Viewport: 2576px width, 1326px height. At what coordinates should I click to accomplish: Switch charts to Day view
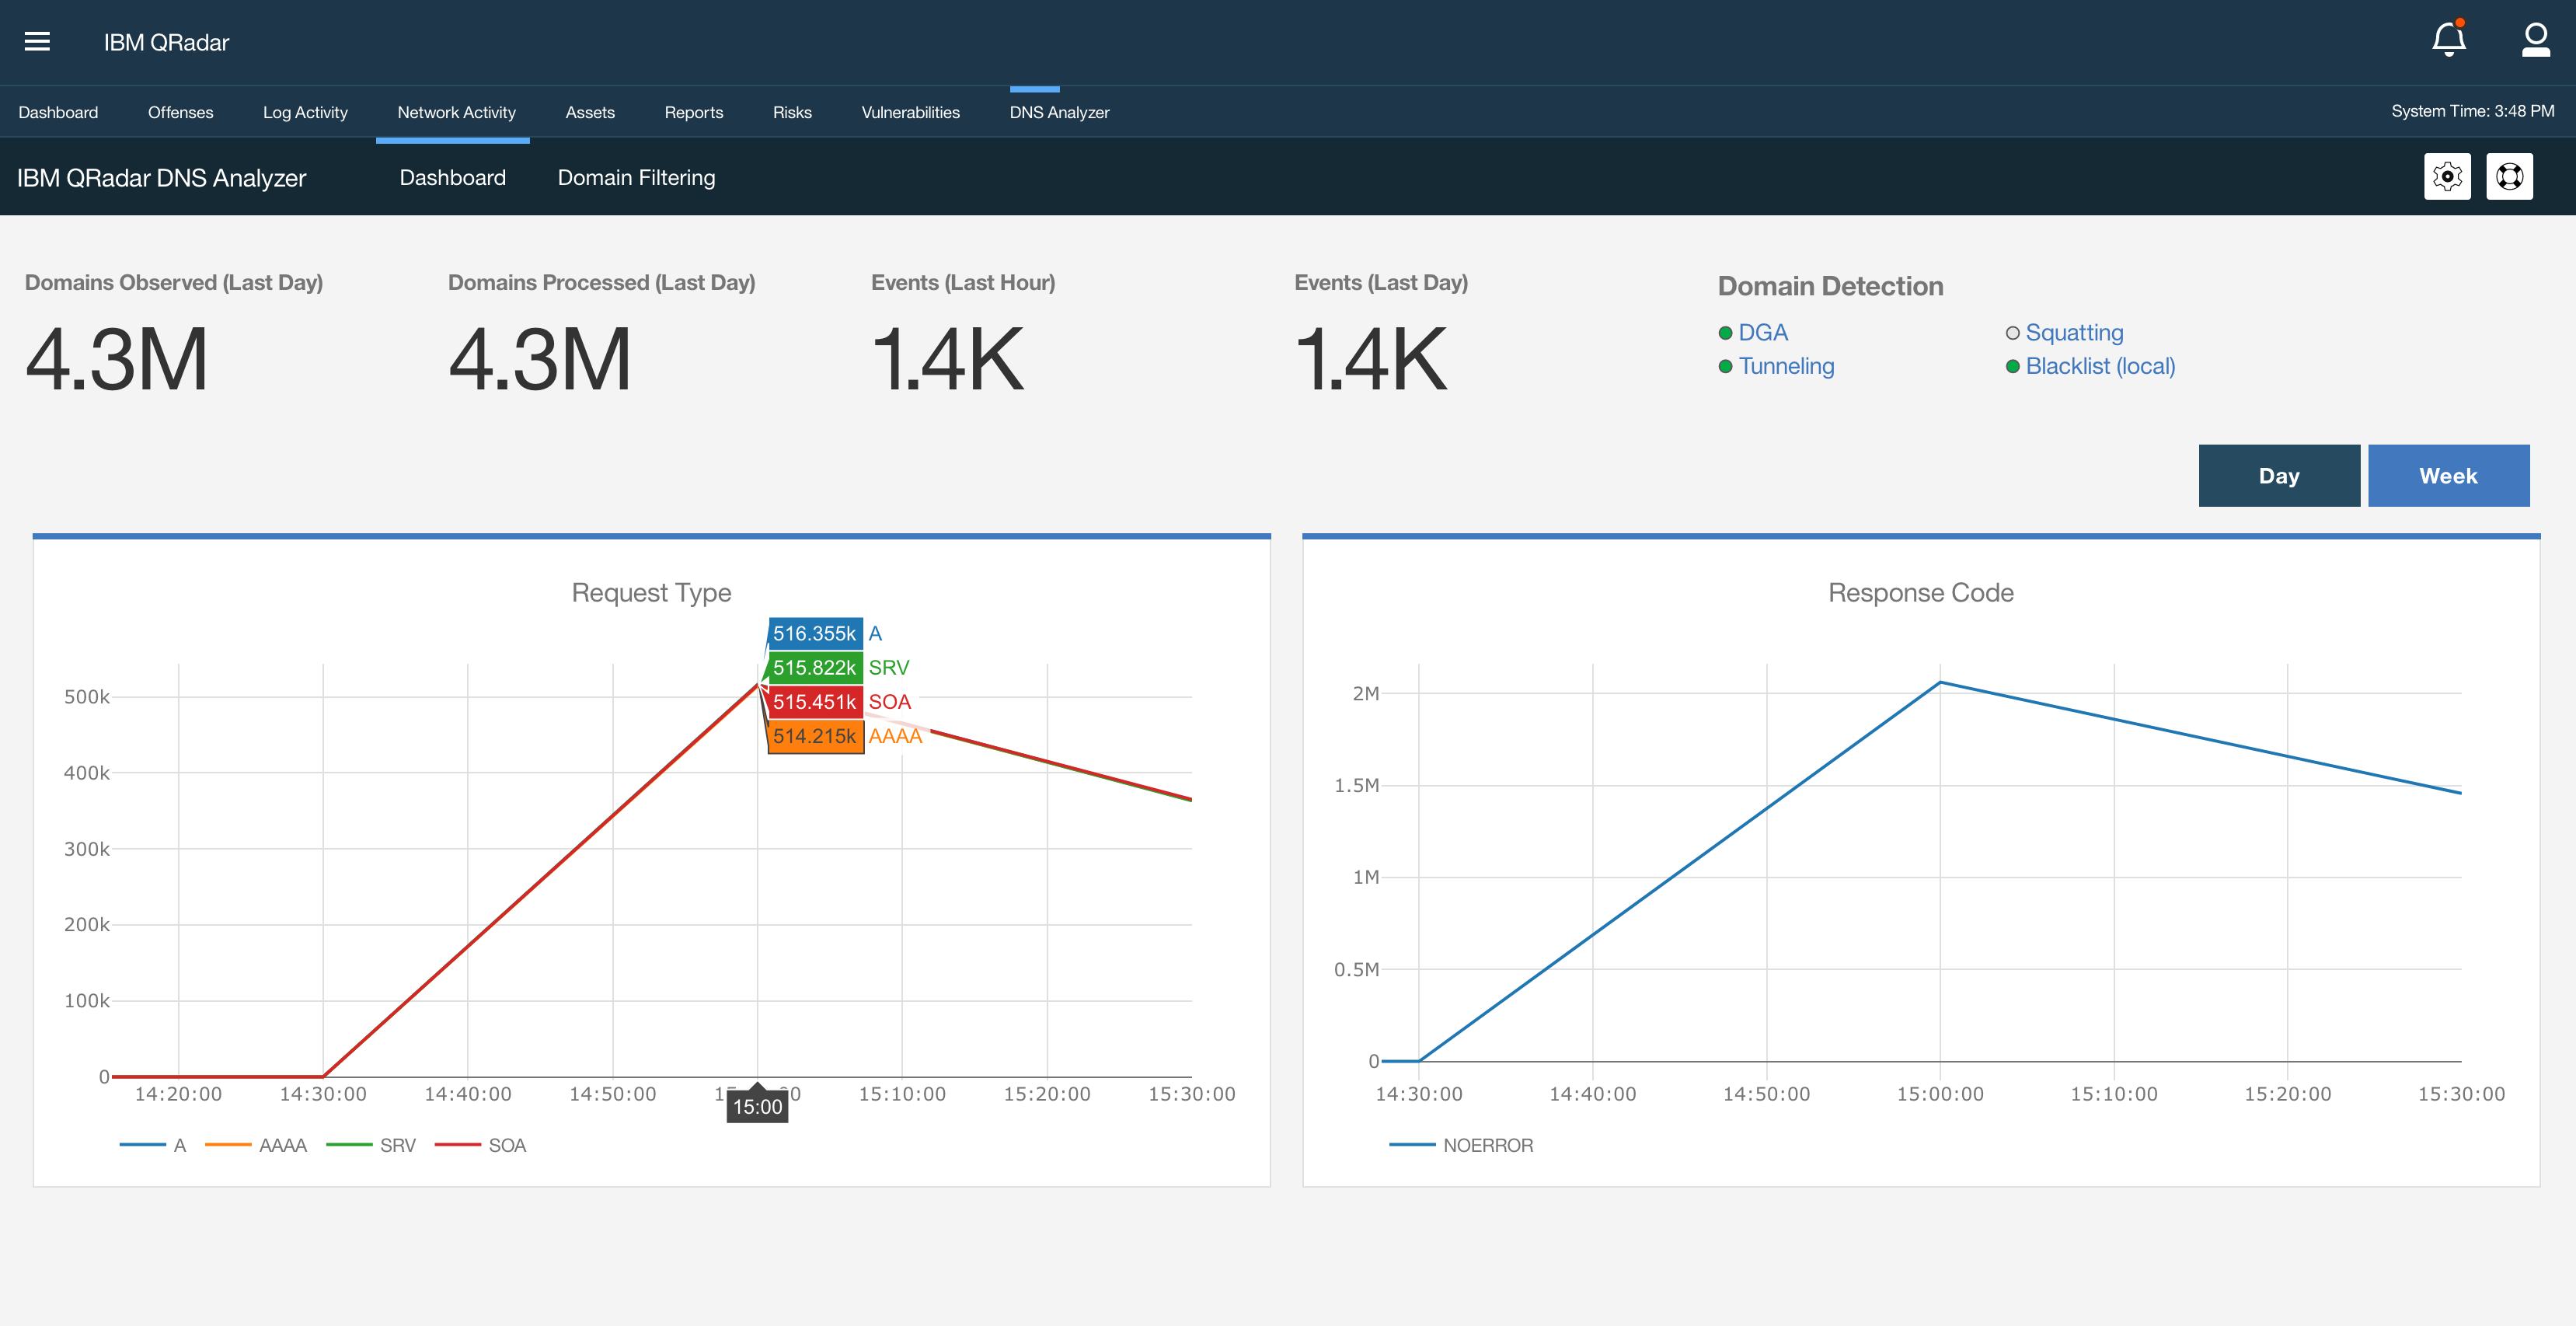(2279, 476)
